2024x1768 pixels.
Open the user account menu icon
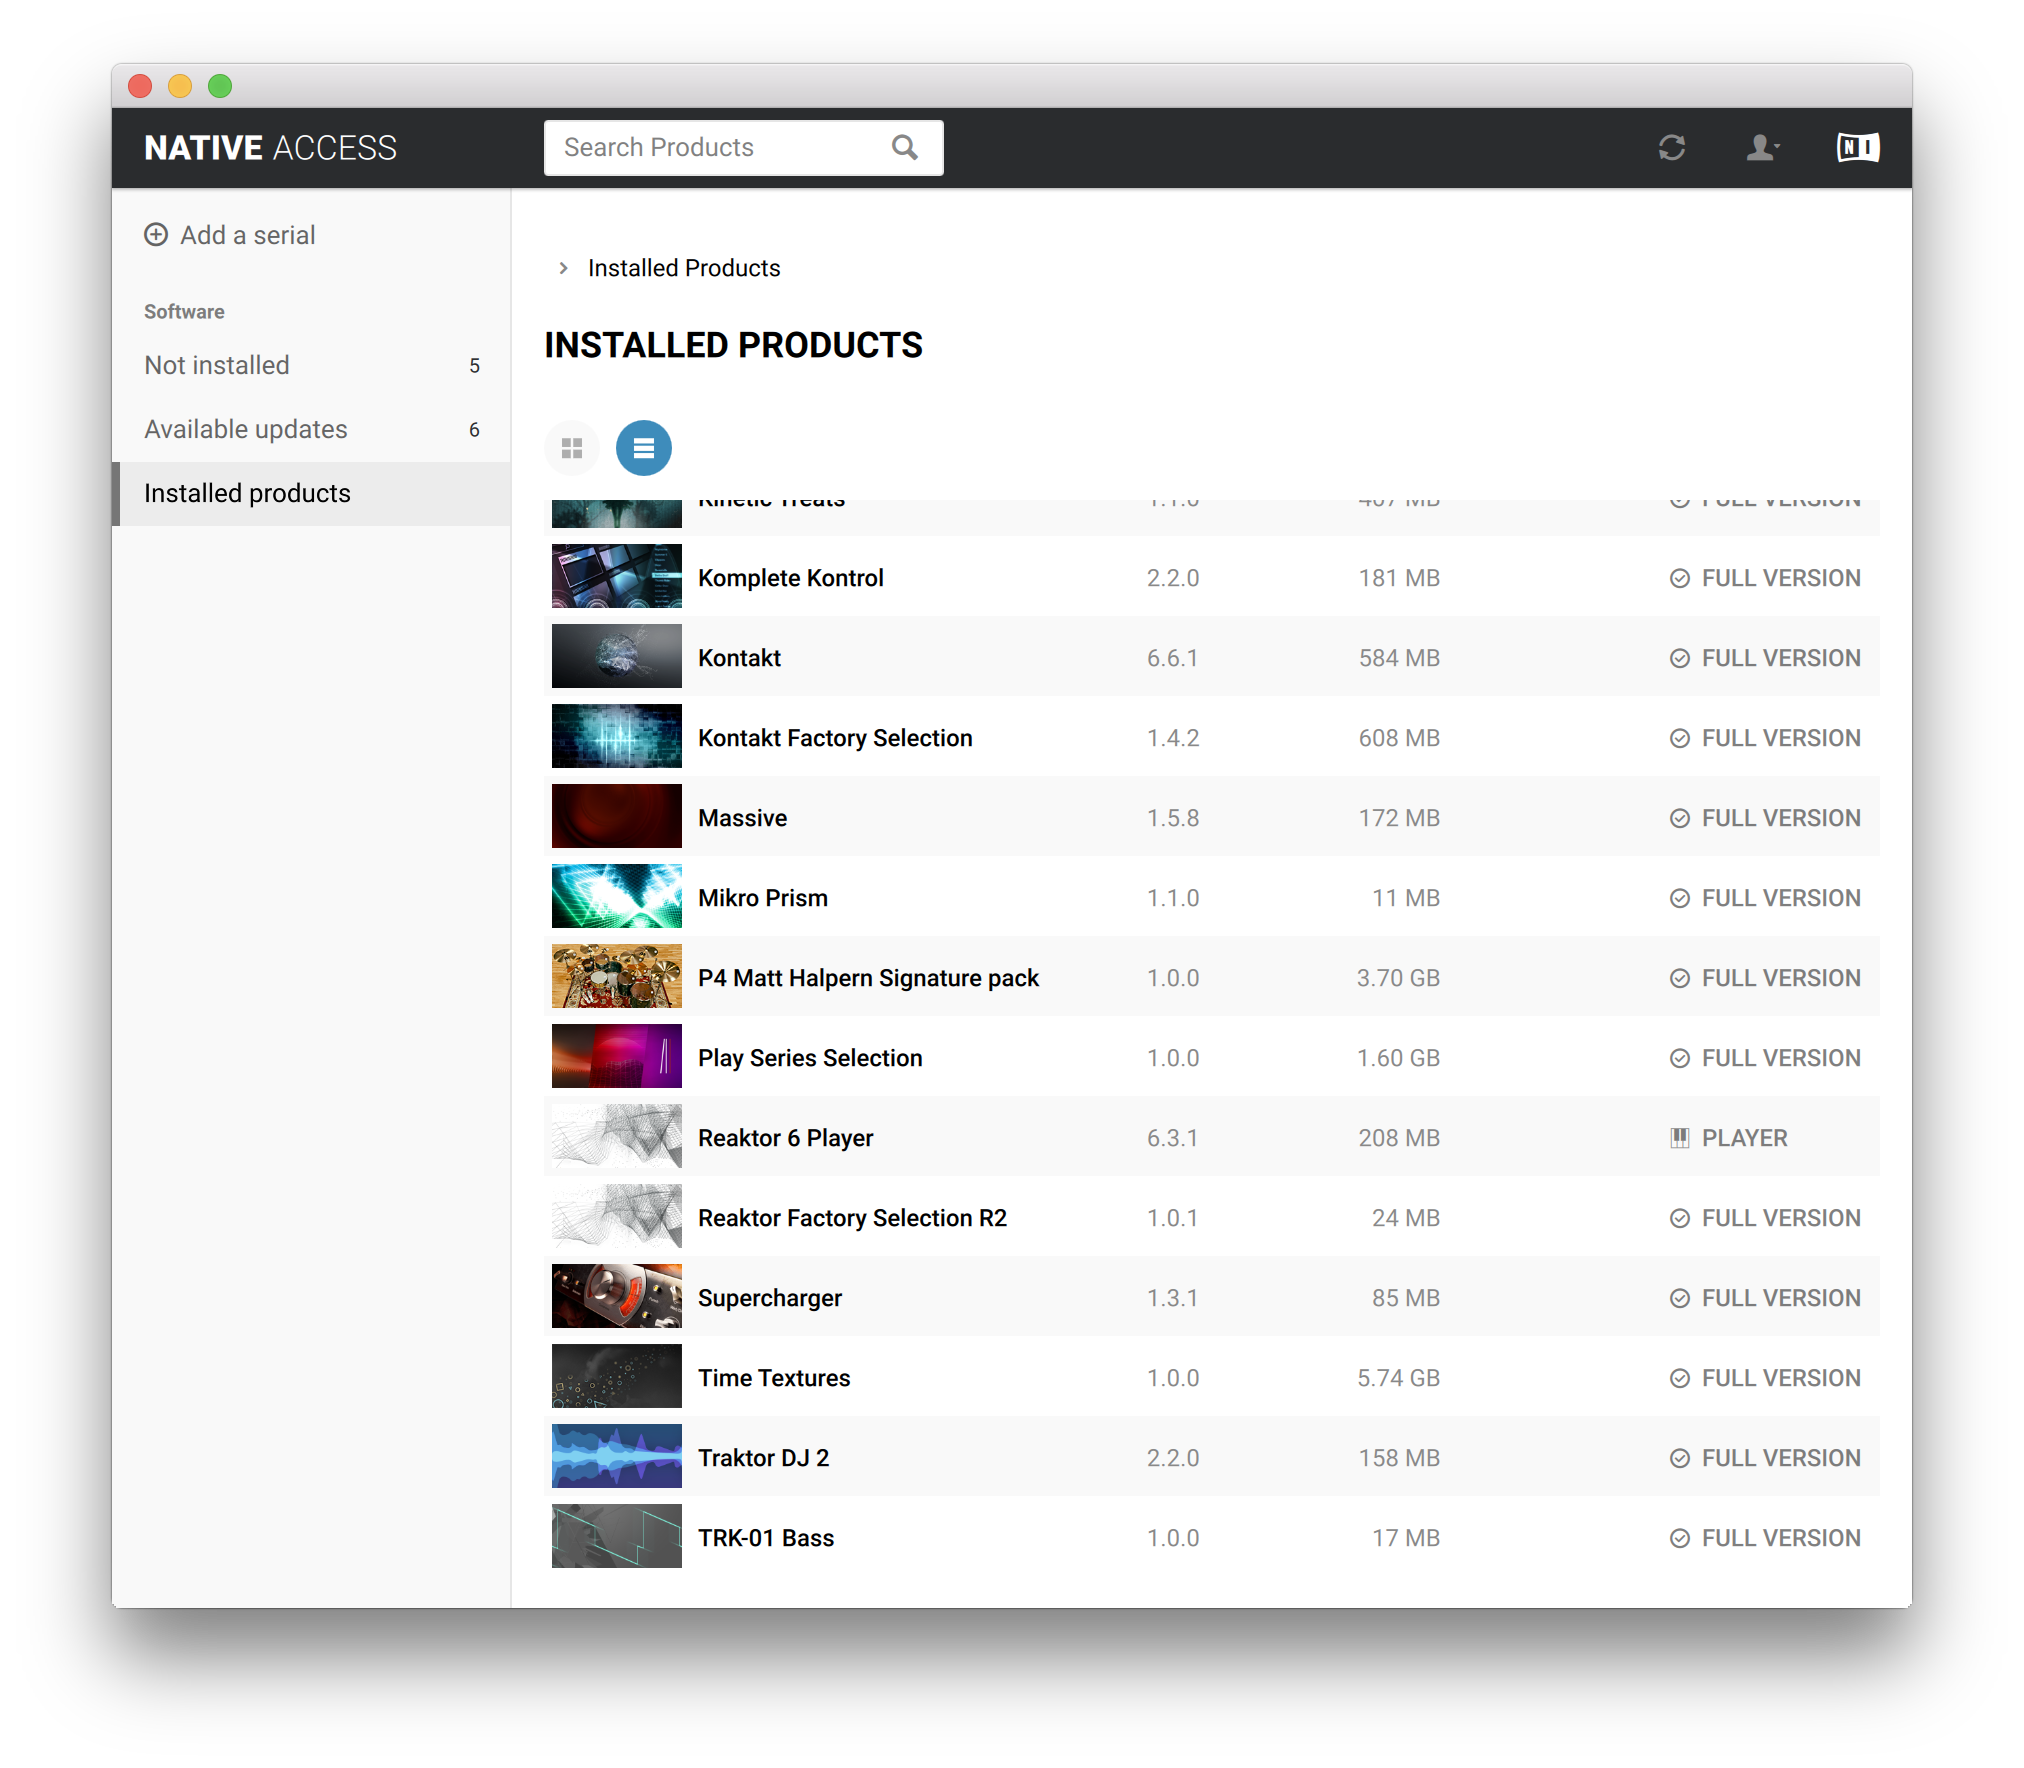[x=1761, y=148]
